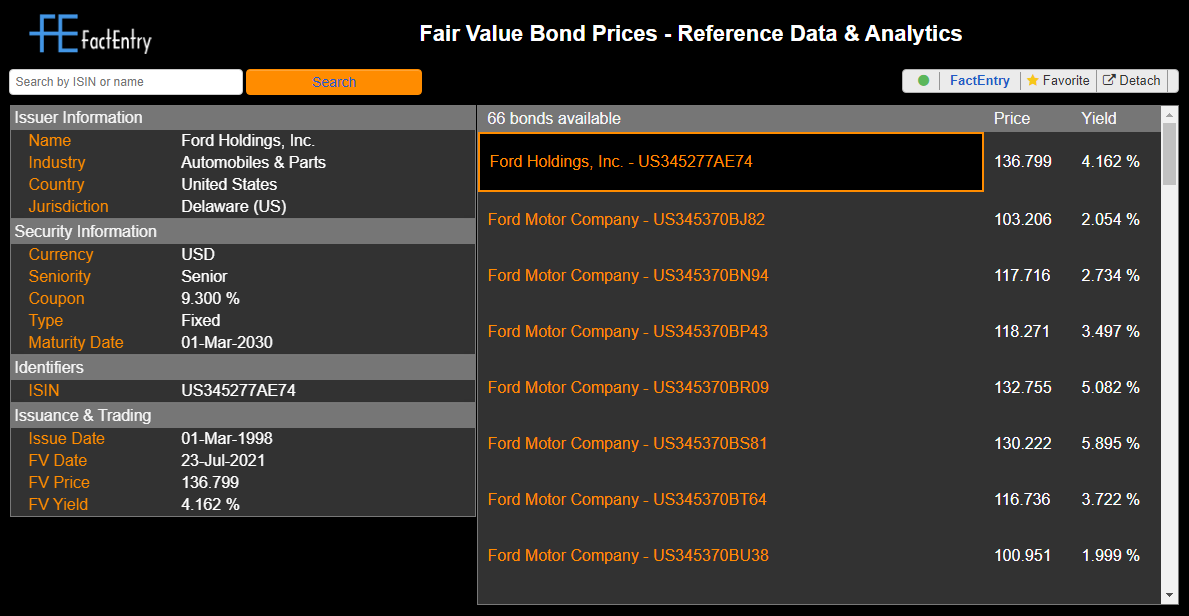Click the Issuance & Trading section header
The width and height of the screenshot is (1189, 616).
coord(243,415)
